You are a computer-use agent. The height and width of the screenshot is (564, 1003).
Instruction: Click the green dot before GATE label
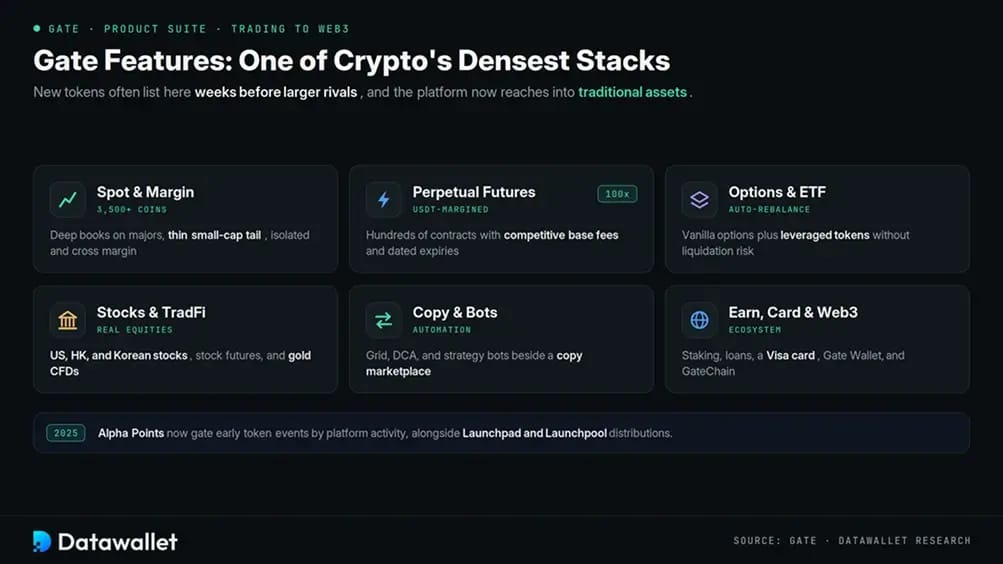(x=37, y=29)
